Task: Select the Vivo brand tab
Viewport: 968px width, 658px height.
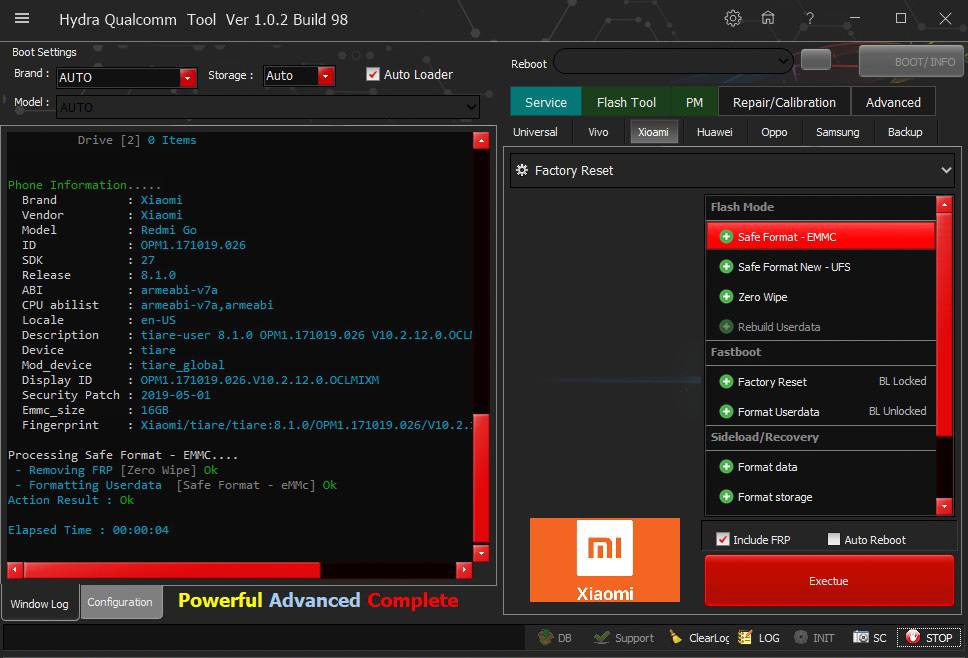Action: (x=598, y=132)
